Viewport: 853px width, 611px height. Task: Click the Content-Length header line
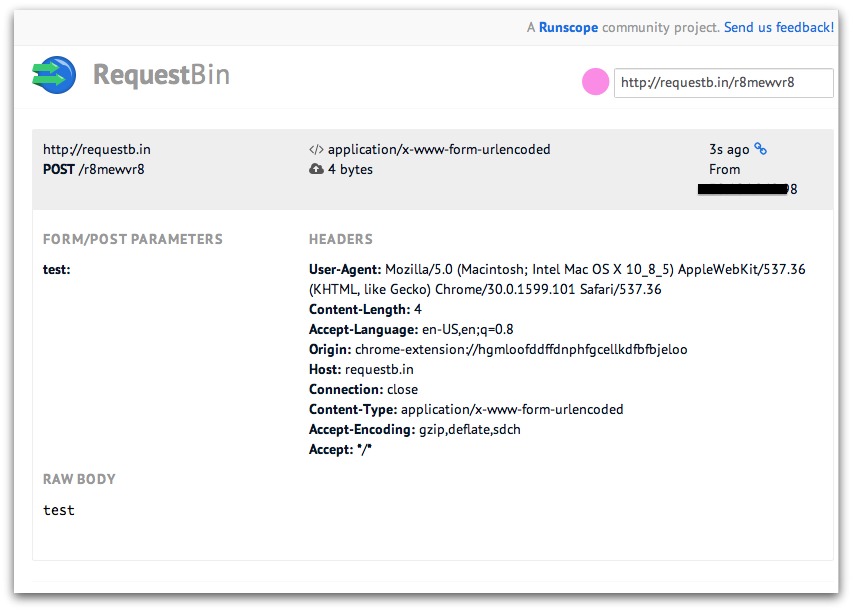(365, 310)
